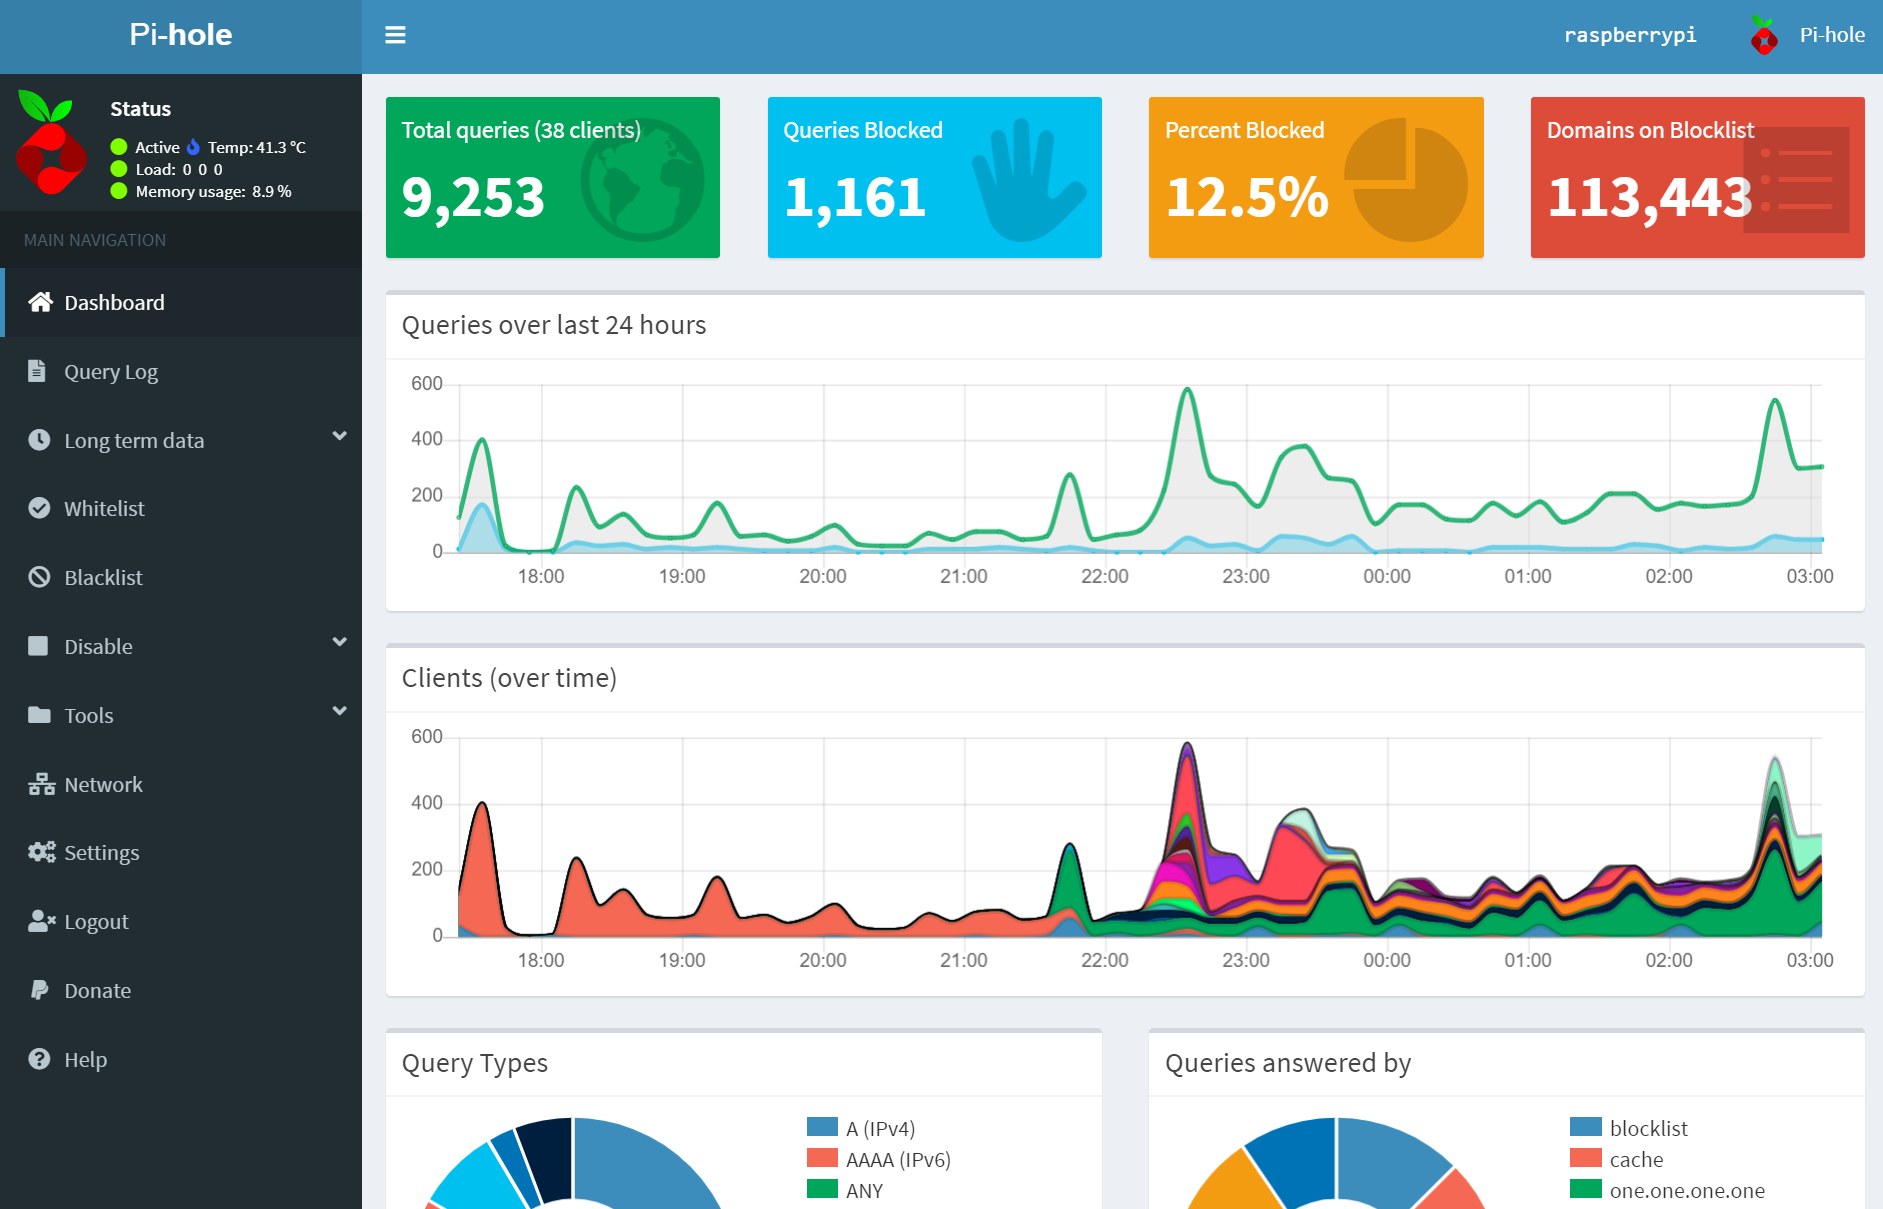
Task: Toggle AAAA (IPv6) legend entry
Action: pos(879,1159)
